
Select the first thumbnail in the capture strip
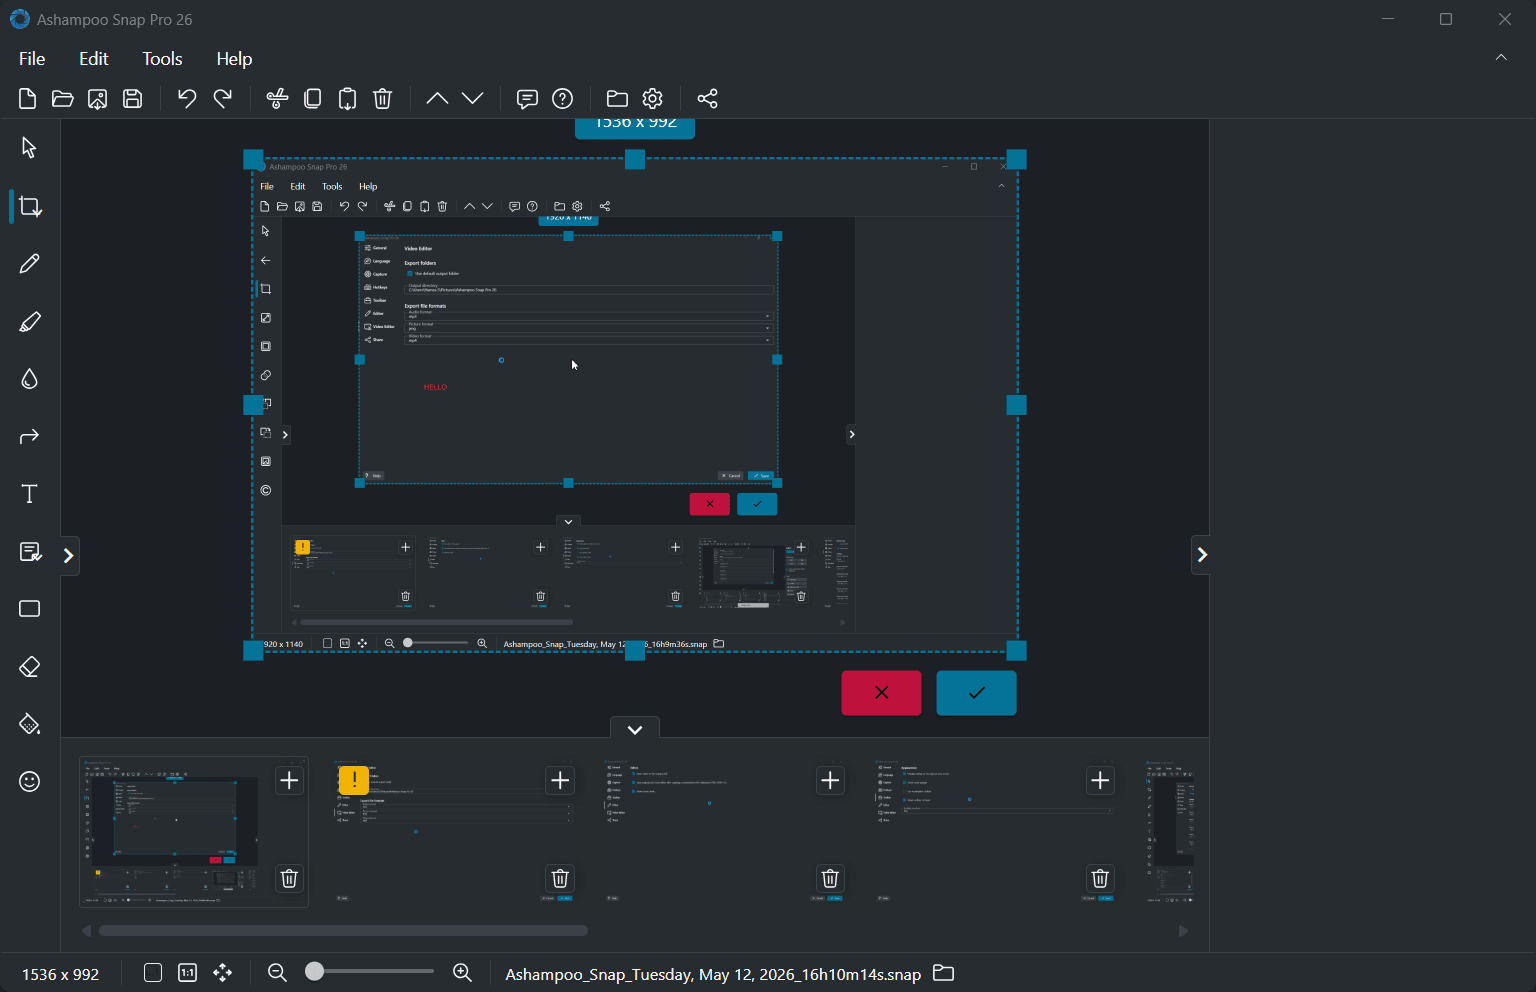pos(194,832)
